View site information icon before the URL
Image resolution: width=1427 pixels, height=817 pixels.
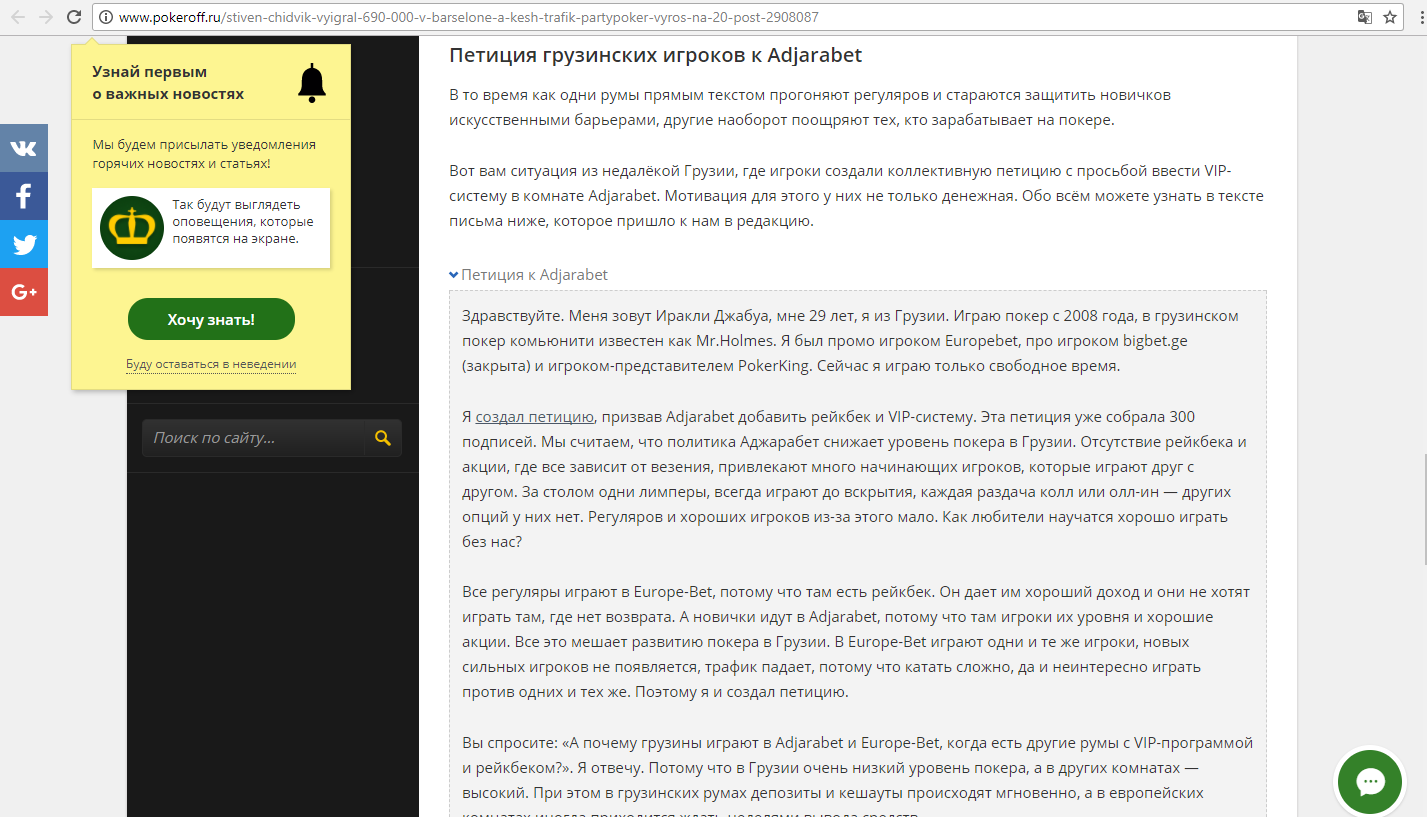click(106, 17)
